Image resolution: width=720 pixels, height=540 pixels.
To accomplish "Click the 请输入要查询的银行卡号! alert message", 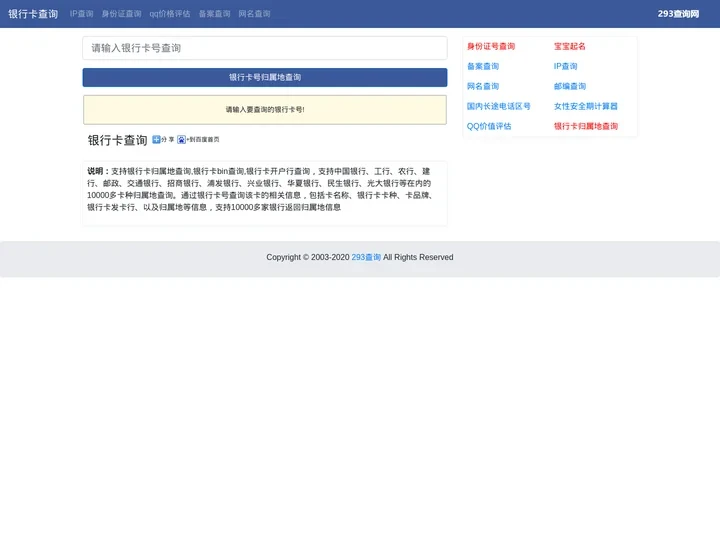I will coord(265,110).
